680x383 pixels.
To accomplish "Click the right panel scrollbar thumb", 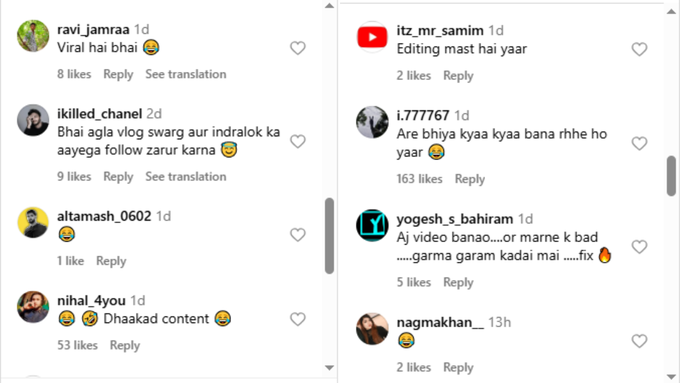I will [671, 176].
